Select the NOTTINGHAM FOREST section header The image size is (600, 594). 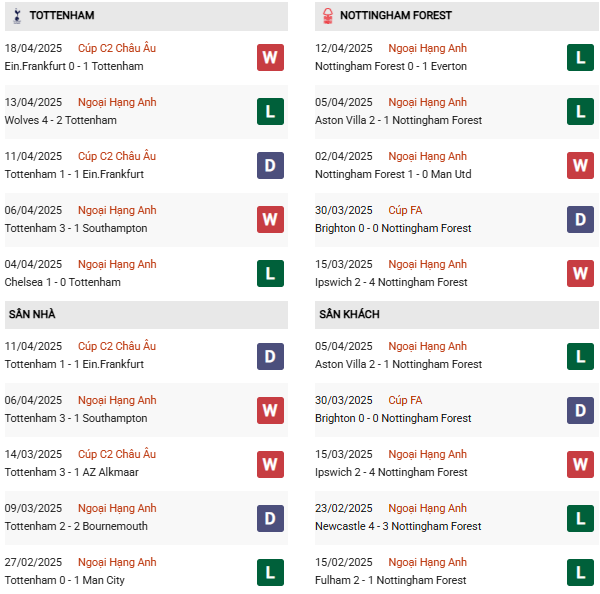(x=395, y=16)
